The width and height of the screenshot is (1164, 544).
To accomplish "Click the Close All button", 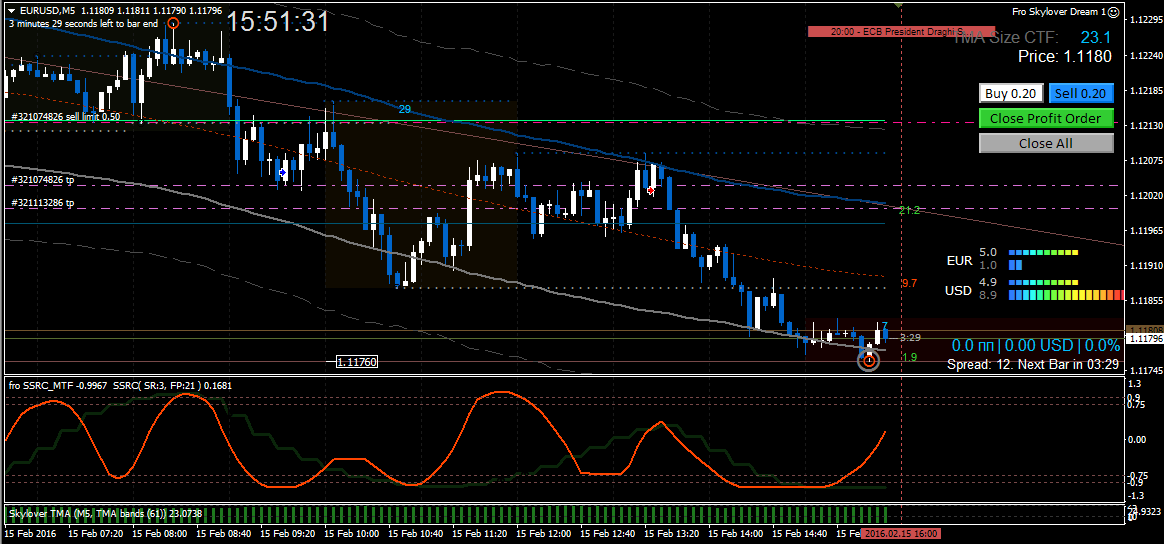I will coord(1046,143).
